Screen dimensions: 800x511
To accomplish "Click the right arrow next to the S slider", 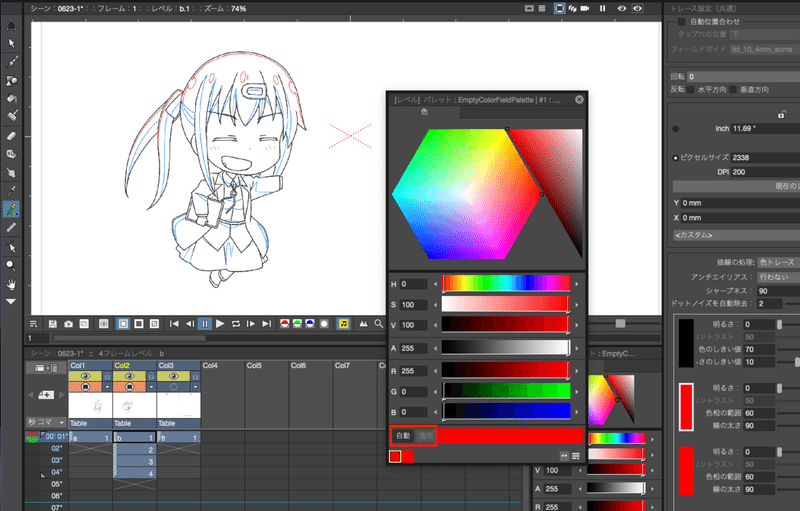I will pos(577,305).
